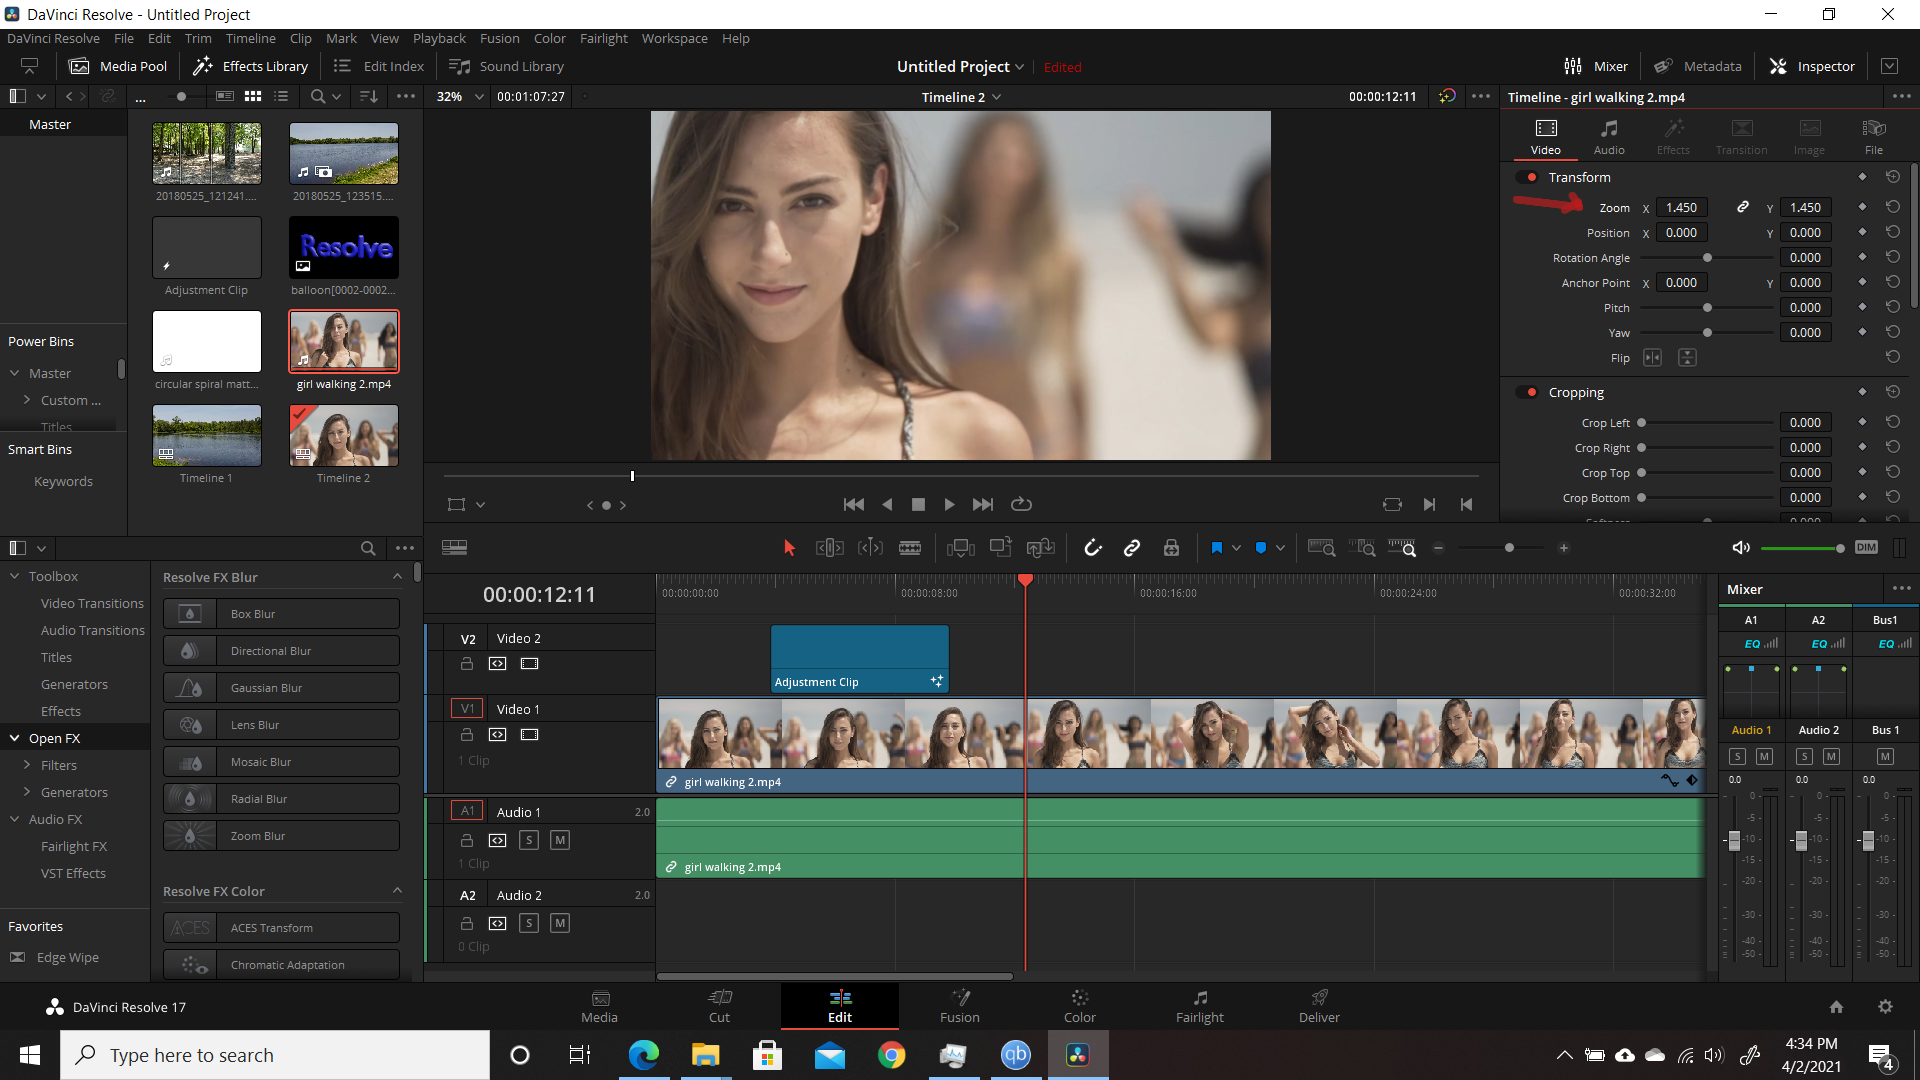The height and width of the screenshot is (1080, 1920).
Task: Disable the Cropping section toggle
Action: pyautogui.click(x=1527, y=392)
